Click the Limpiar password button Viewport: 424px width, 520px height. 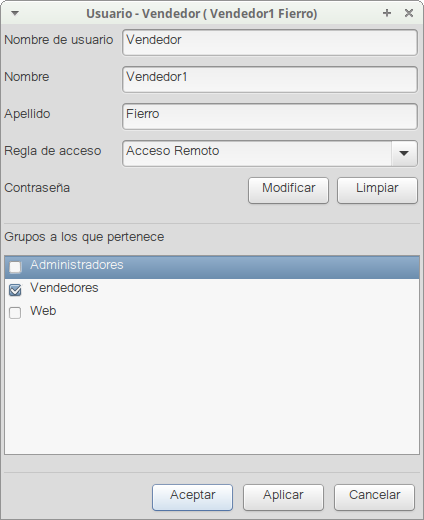pos(377,190)
